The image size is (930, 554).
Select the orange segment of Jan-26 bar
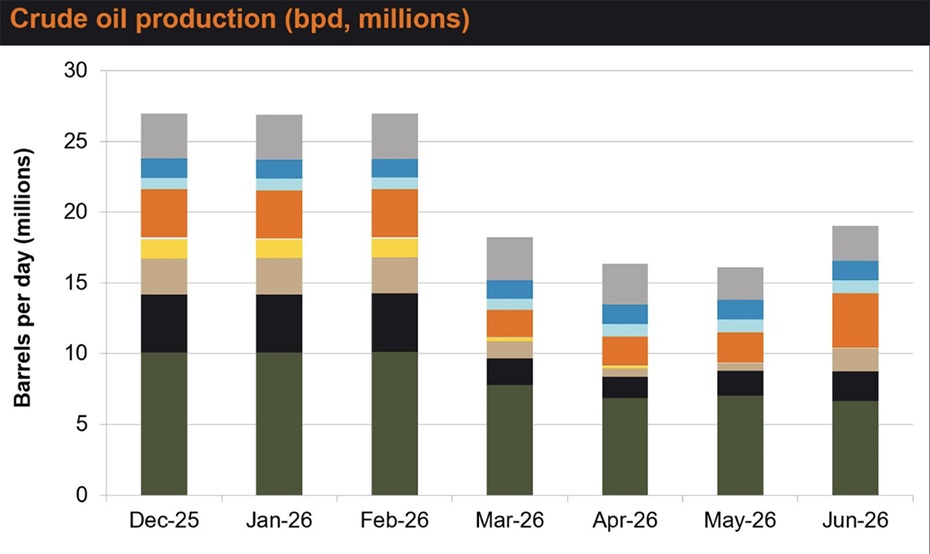279,214
